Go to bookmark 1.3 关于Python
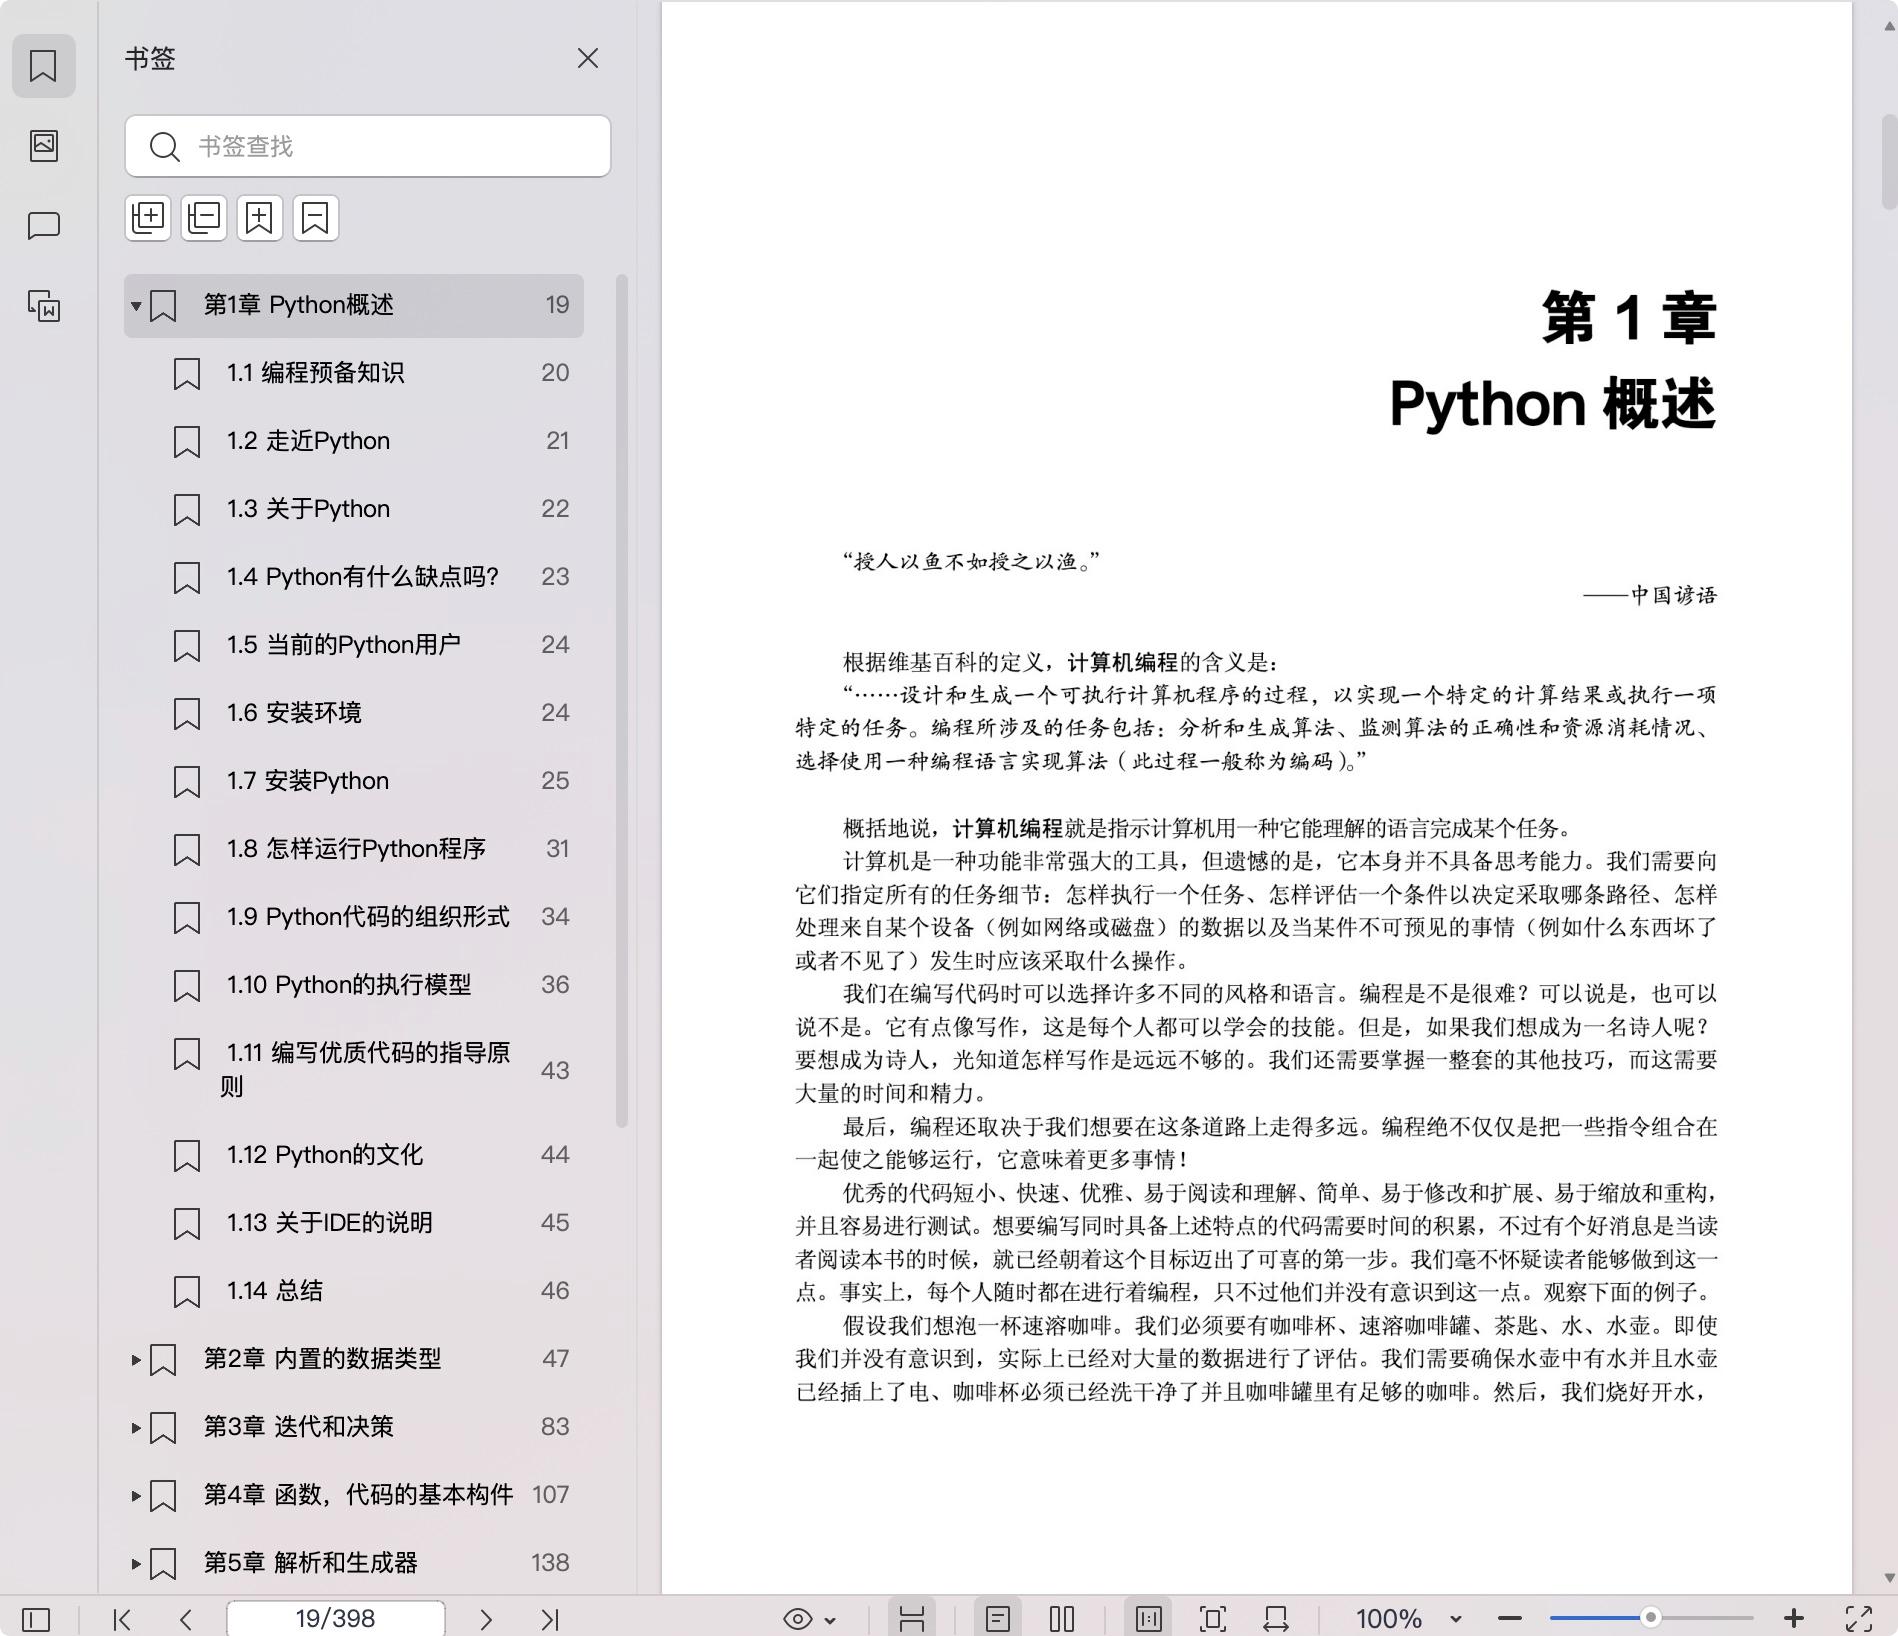This screenshot has height=1636, width=1898. point(354,509)
